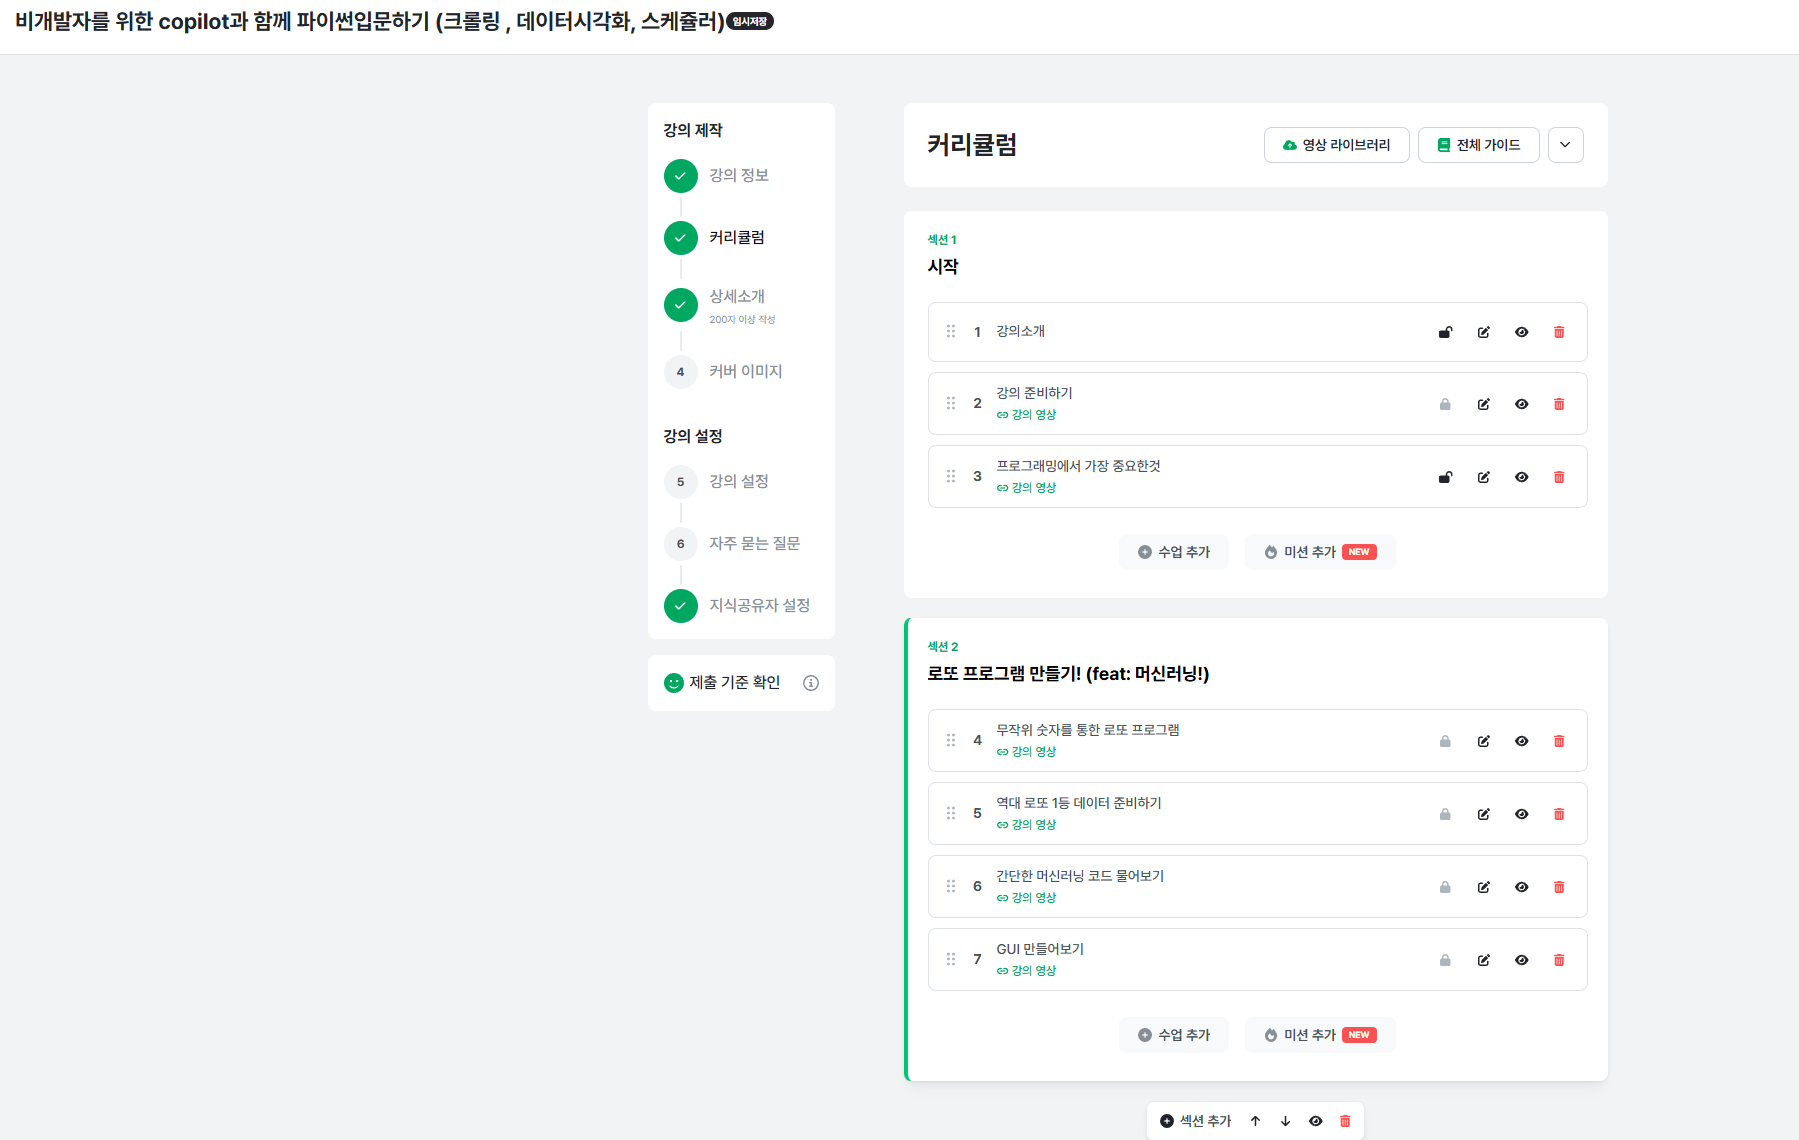Add a lesson with 수업 추가 in 섹션 2
This screenshot has height=1140, width=1799.
pyautogui.click(x=1174, y=1035)
